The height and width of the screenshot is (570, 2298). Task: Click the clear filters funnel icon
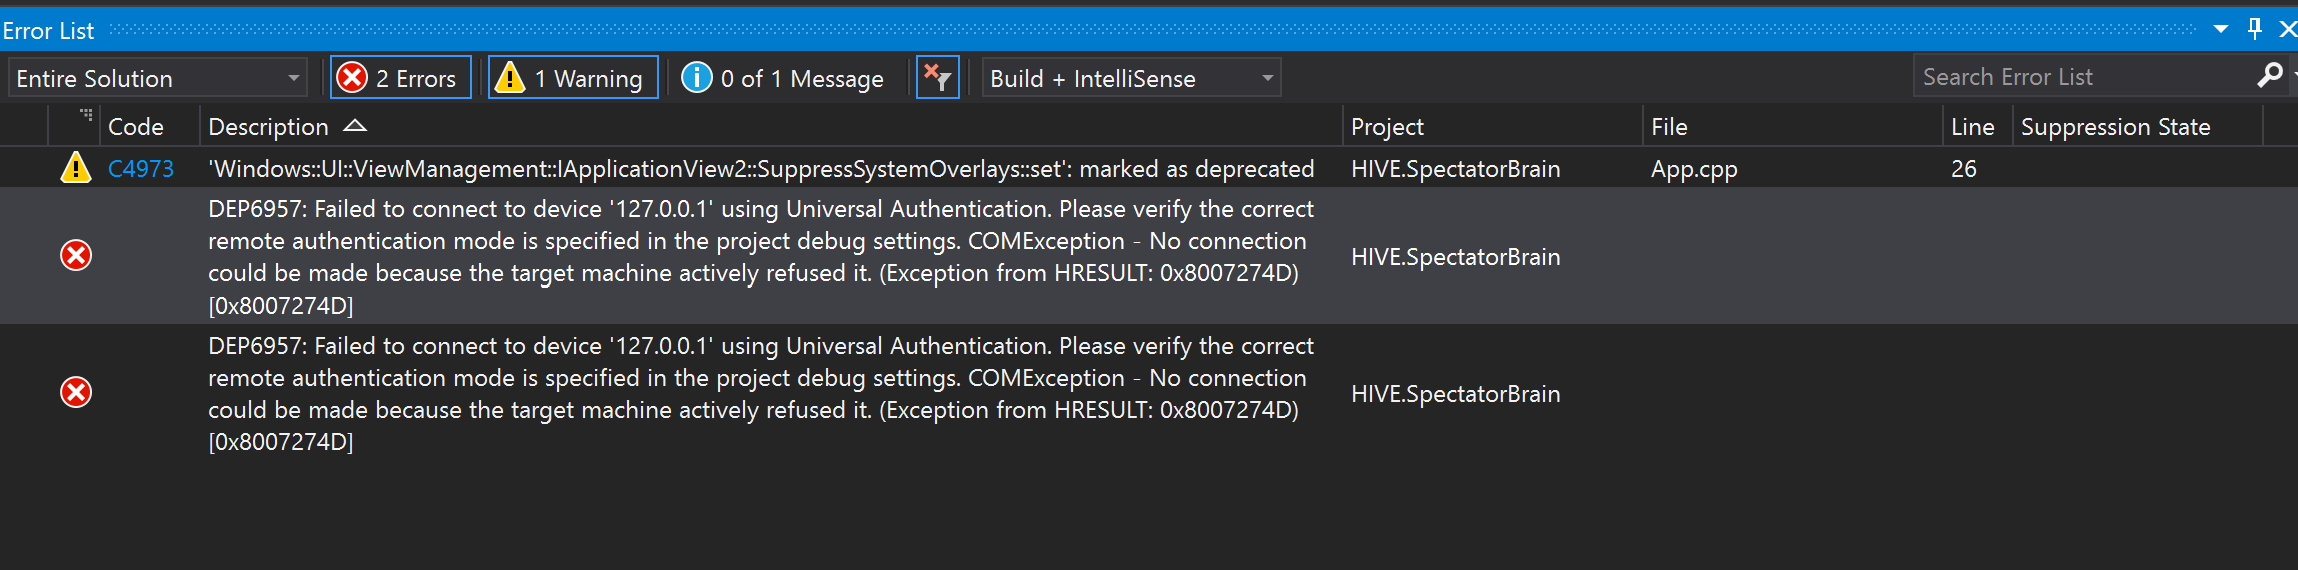pyautogui.click(x=937, y=78)
